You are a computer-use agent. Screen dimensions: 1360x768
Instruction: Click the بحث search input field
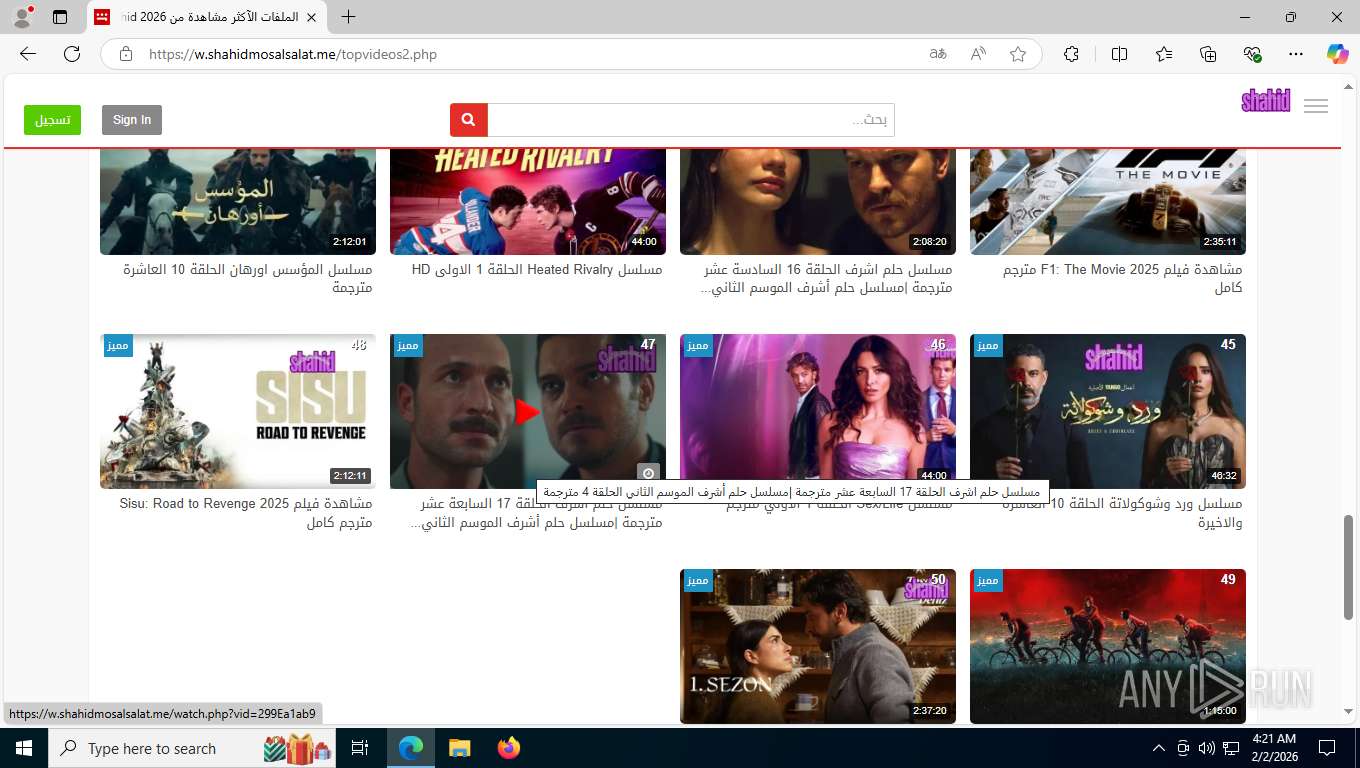click(691, 120)
